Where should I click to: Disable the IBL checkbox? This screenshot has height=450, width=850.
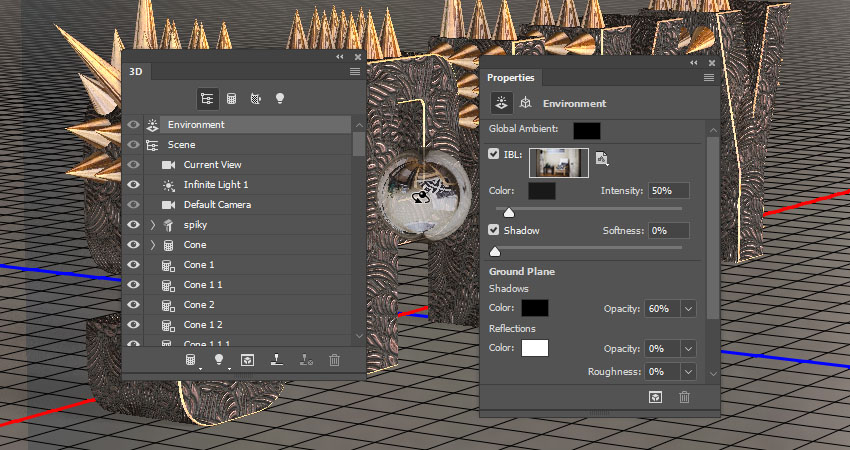(x=493, y=154)
